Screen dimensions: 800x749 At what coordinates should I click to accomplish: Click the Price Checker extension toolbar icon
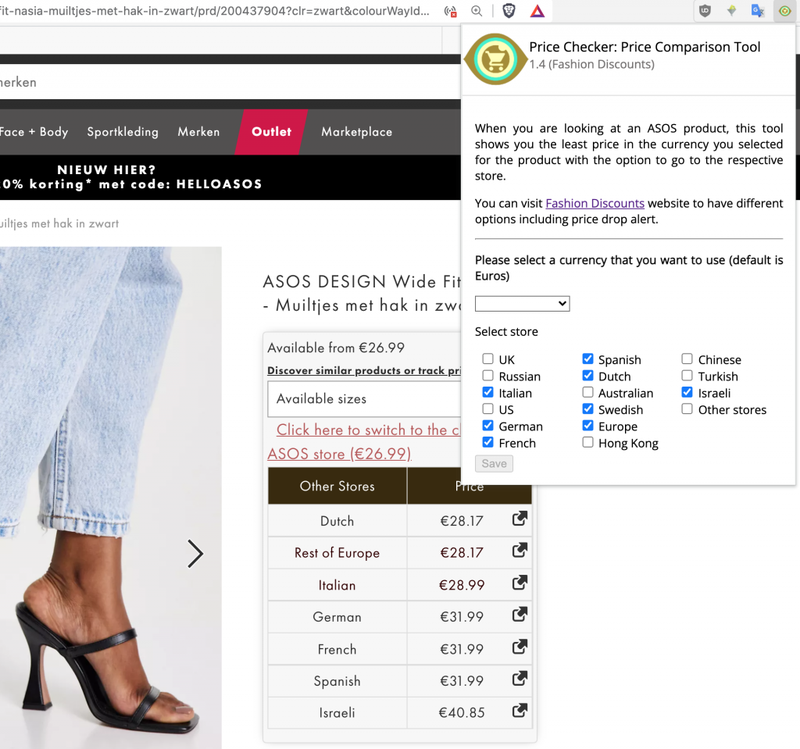[x=784, y=11]
